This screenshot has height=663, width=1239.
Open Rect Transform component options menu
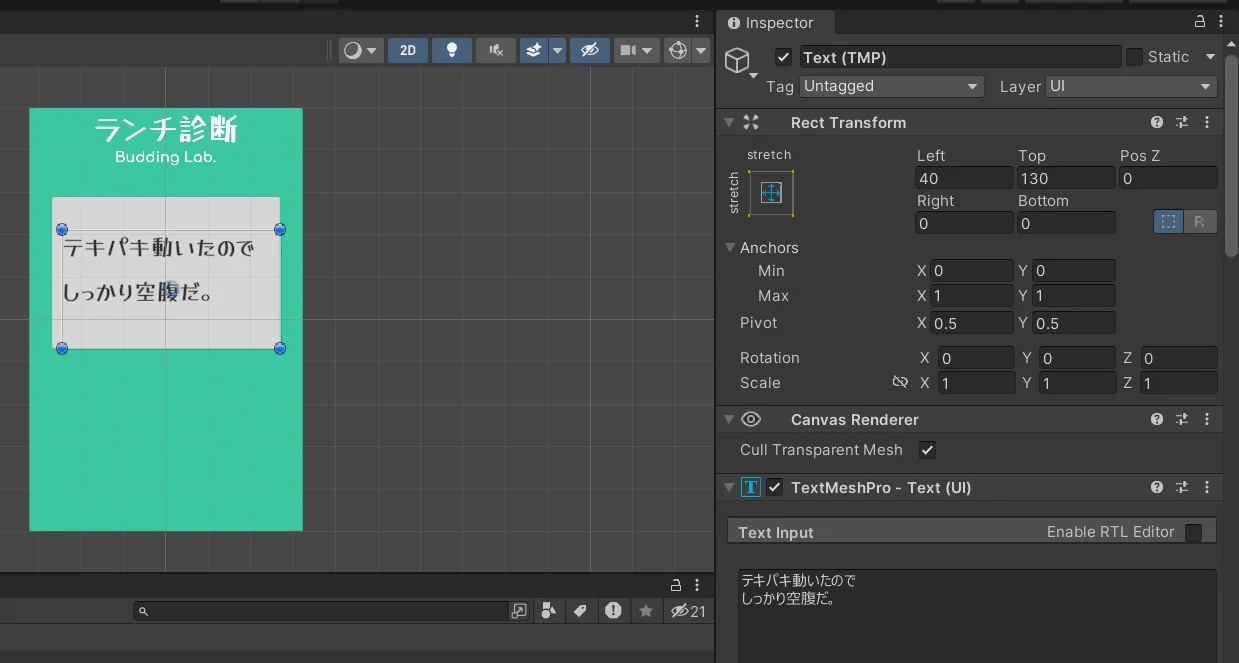(1207, 122)
